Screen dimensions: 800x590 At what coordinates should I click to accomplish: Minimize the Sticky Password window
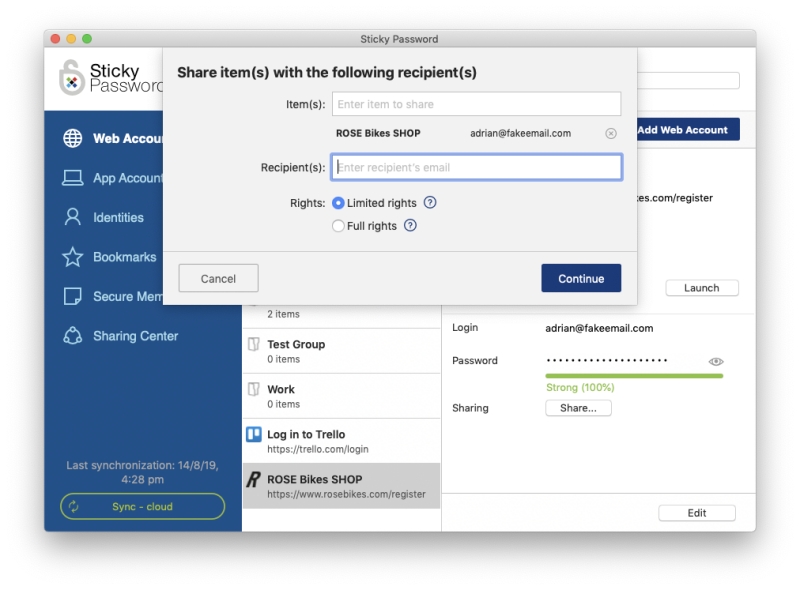coord(71,39)
